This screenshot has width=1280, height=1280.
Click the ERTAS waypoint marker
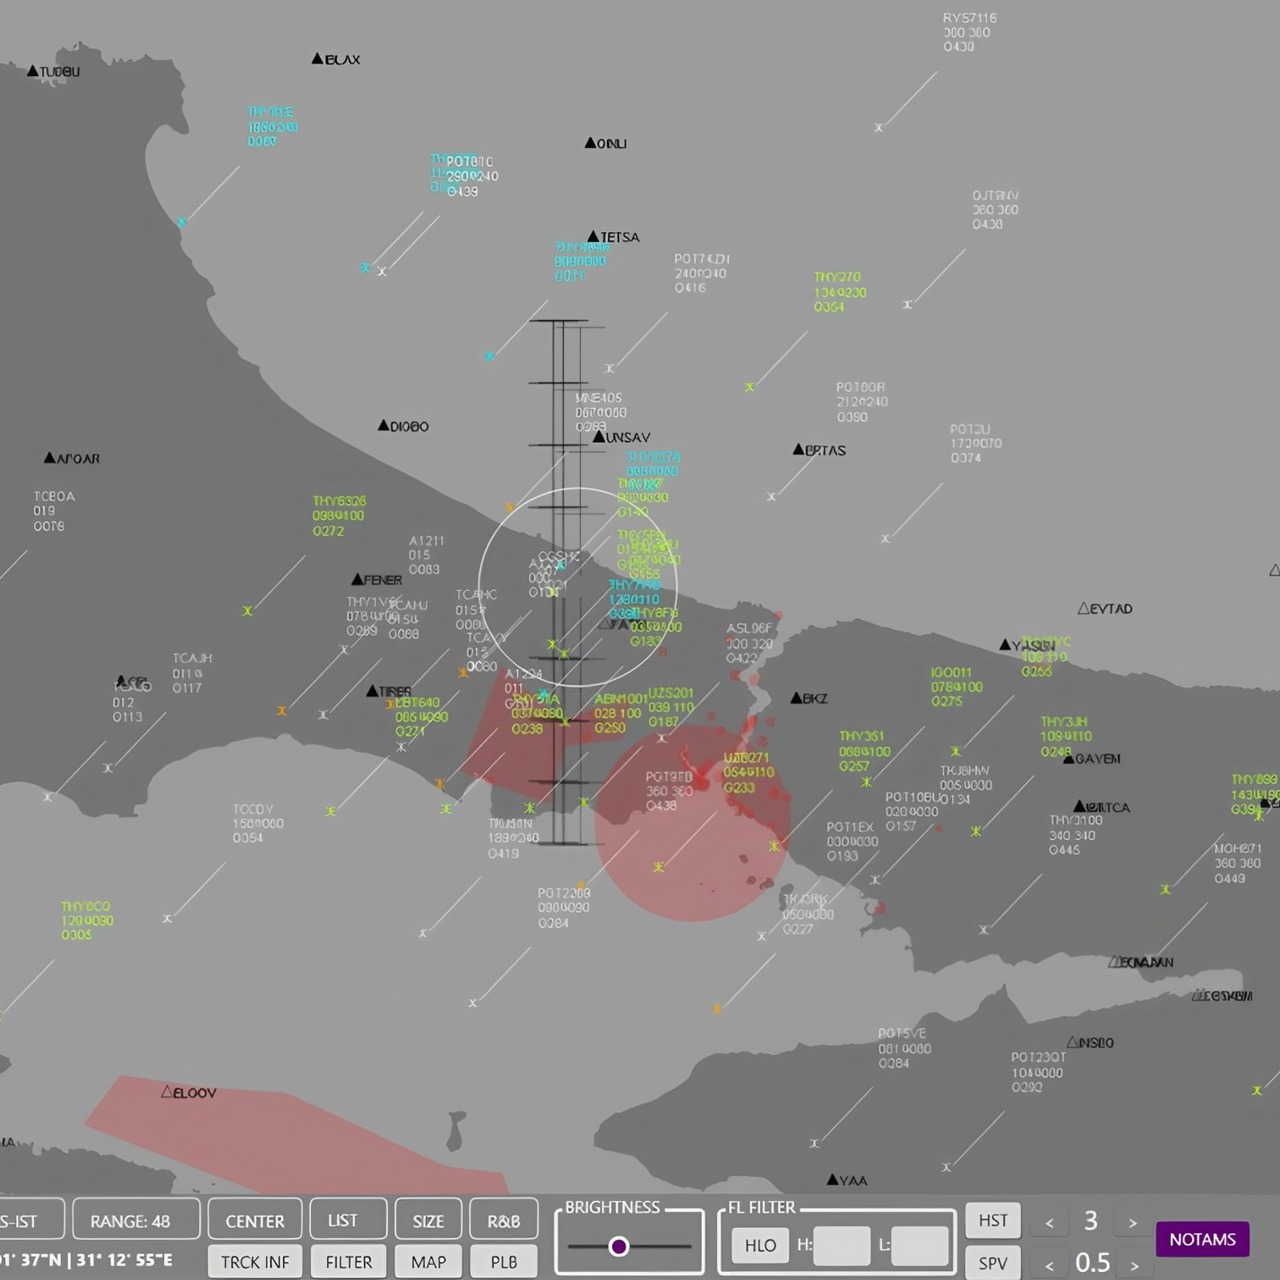(798, 450)
